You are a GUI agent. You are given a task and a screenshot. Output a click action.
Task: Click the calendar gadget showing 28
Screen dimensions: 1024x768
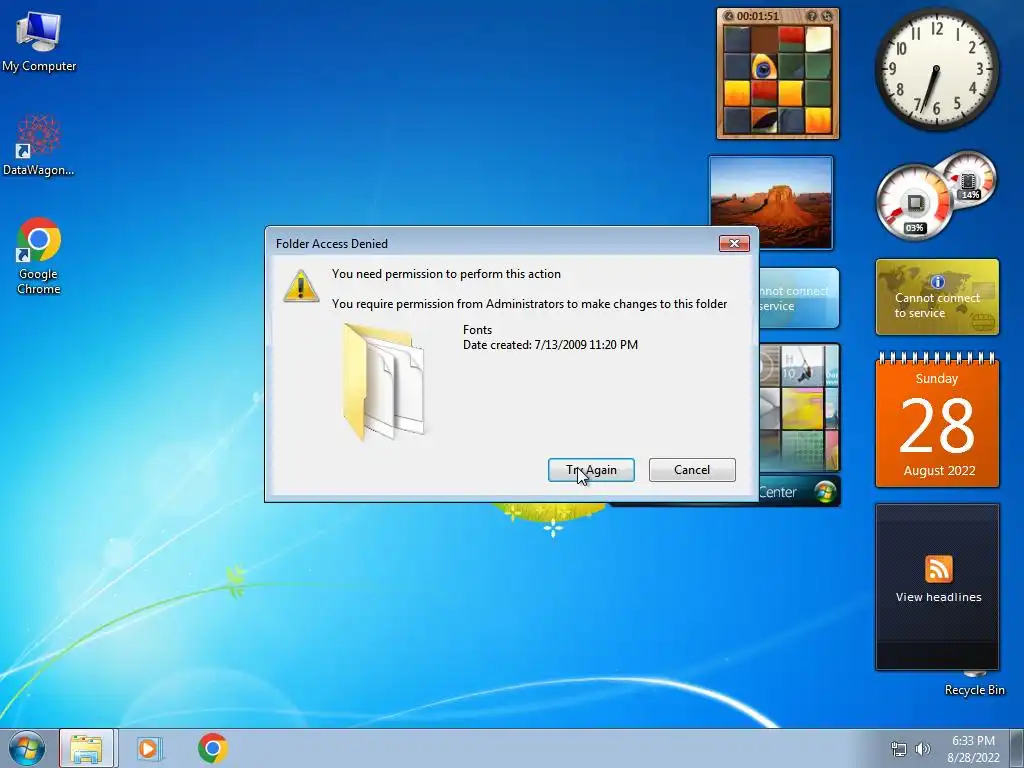coord(937,420)
